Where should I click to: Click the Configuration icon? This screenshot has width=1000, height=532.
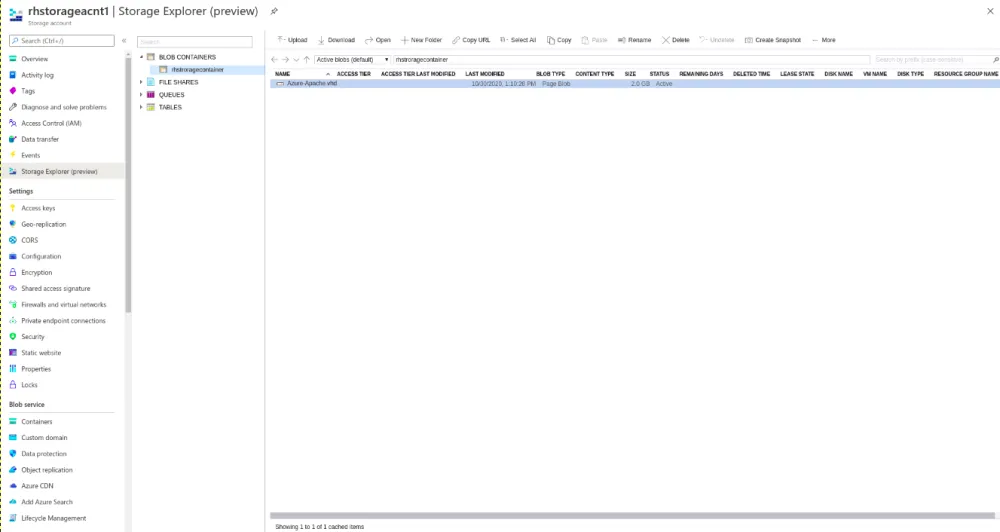click(x=13, y=256)
